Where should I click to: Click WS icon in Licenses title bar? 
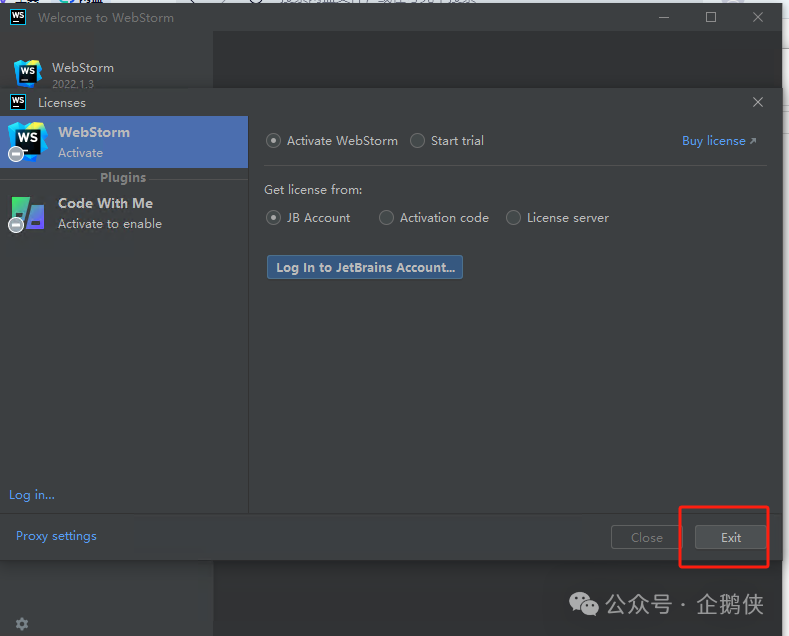18,102
